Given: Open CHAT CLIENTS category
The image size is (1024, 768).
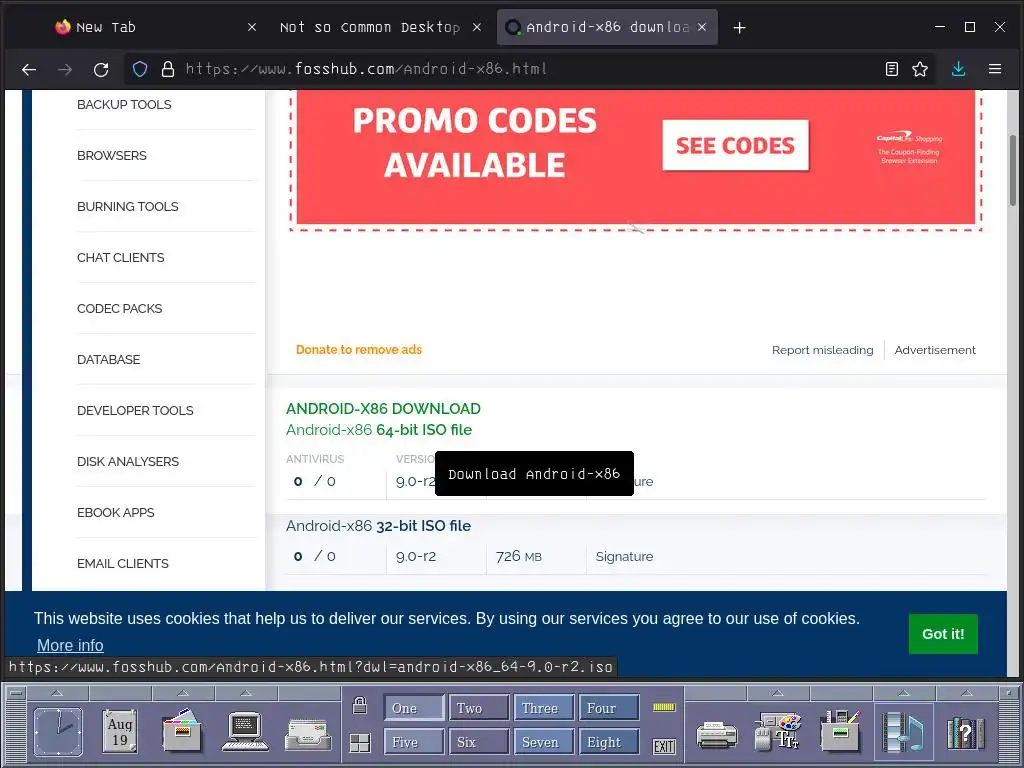Looking at the screenshot, I should (x=121, y=257).
